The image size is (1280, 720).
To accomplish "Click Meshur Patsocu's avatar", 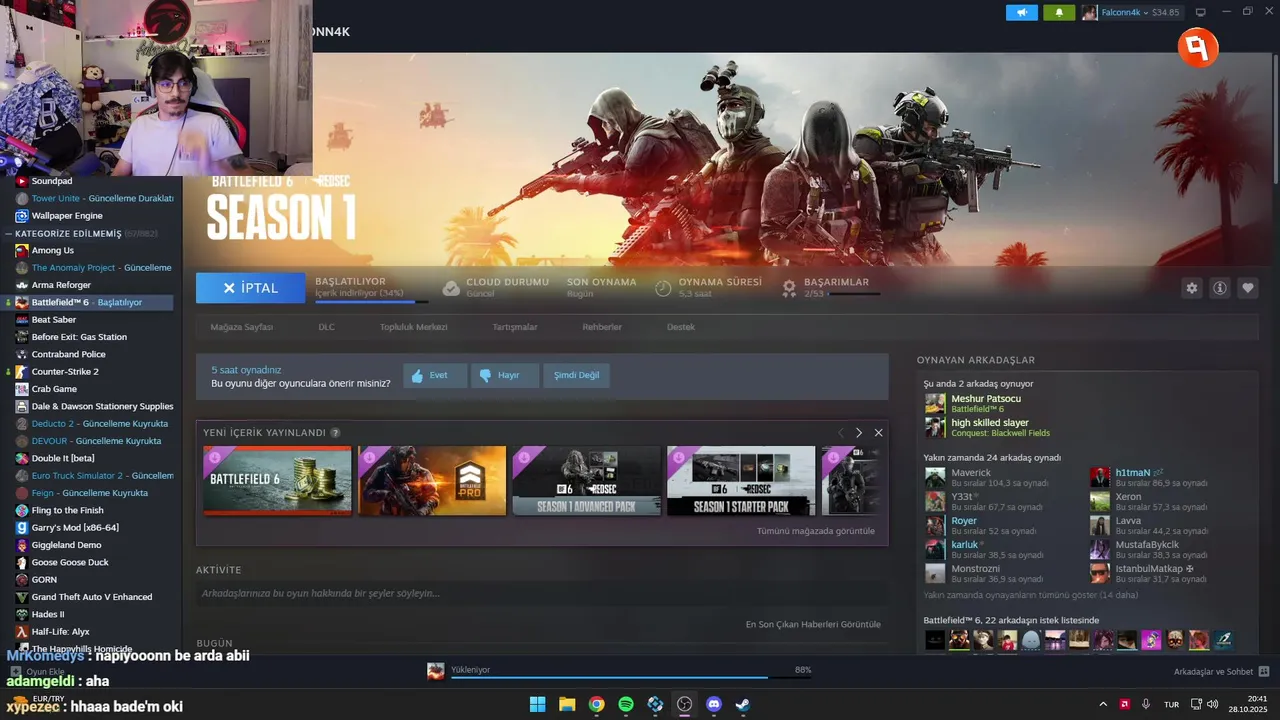I will pyautogui.click(x=935, y=403).
